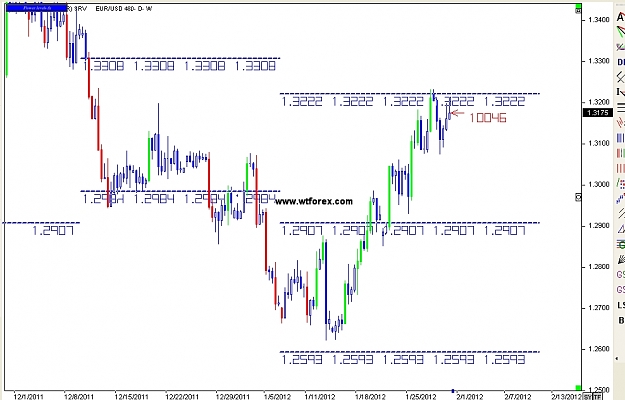
Task: Select the text annotation A tool
Action: point(621,17)
